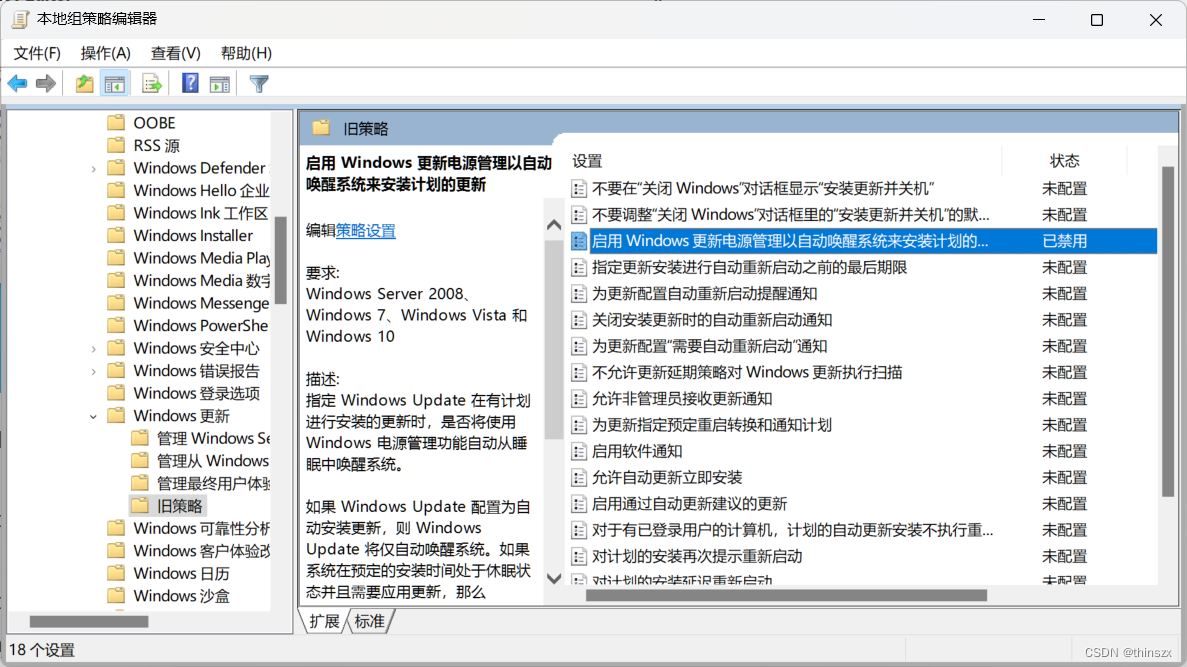Expand the Windows 安全中心 tree node
Screen dimensions: 1187x667
pyautogui.click(x=94, y=348)
